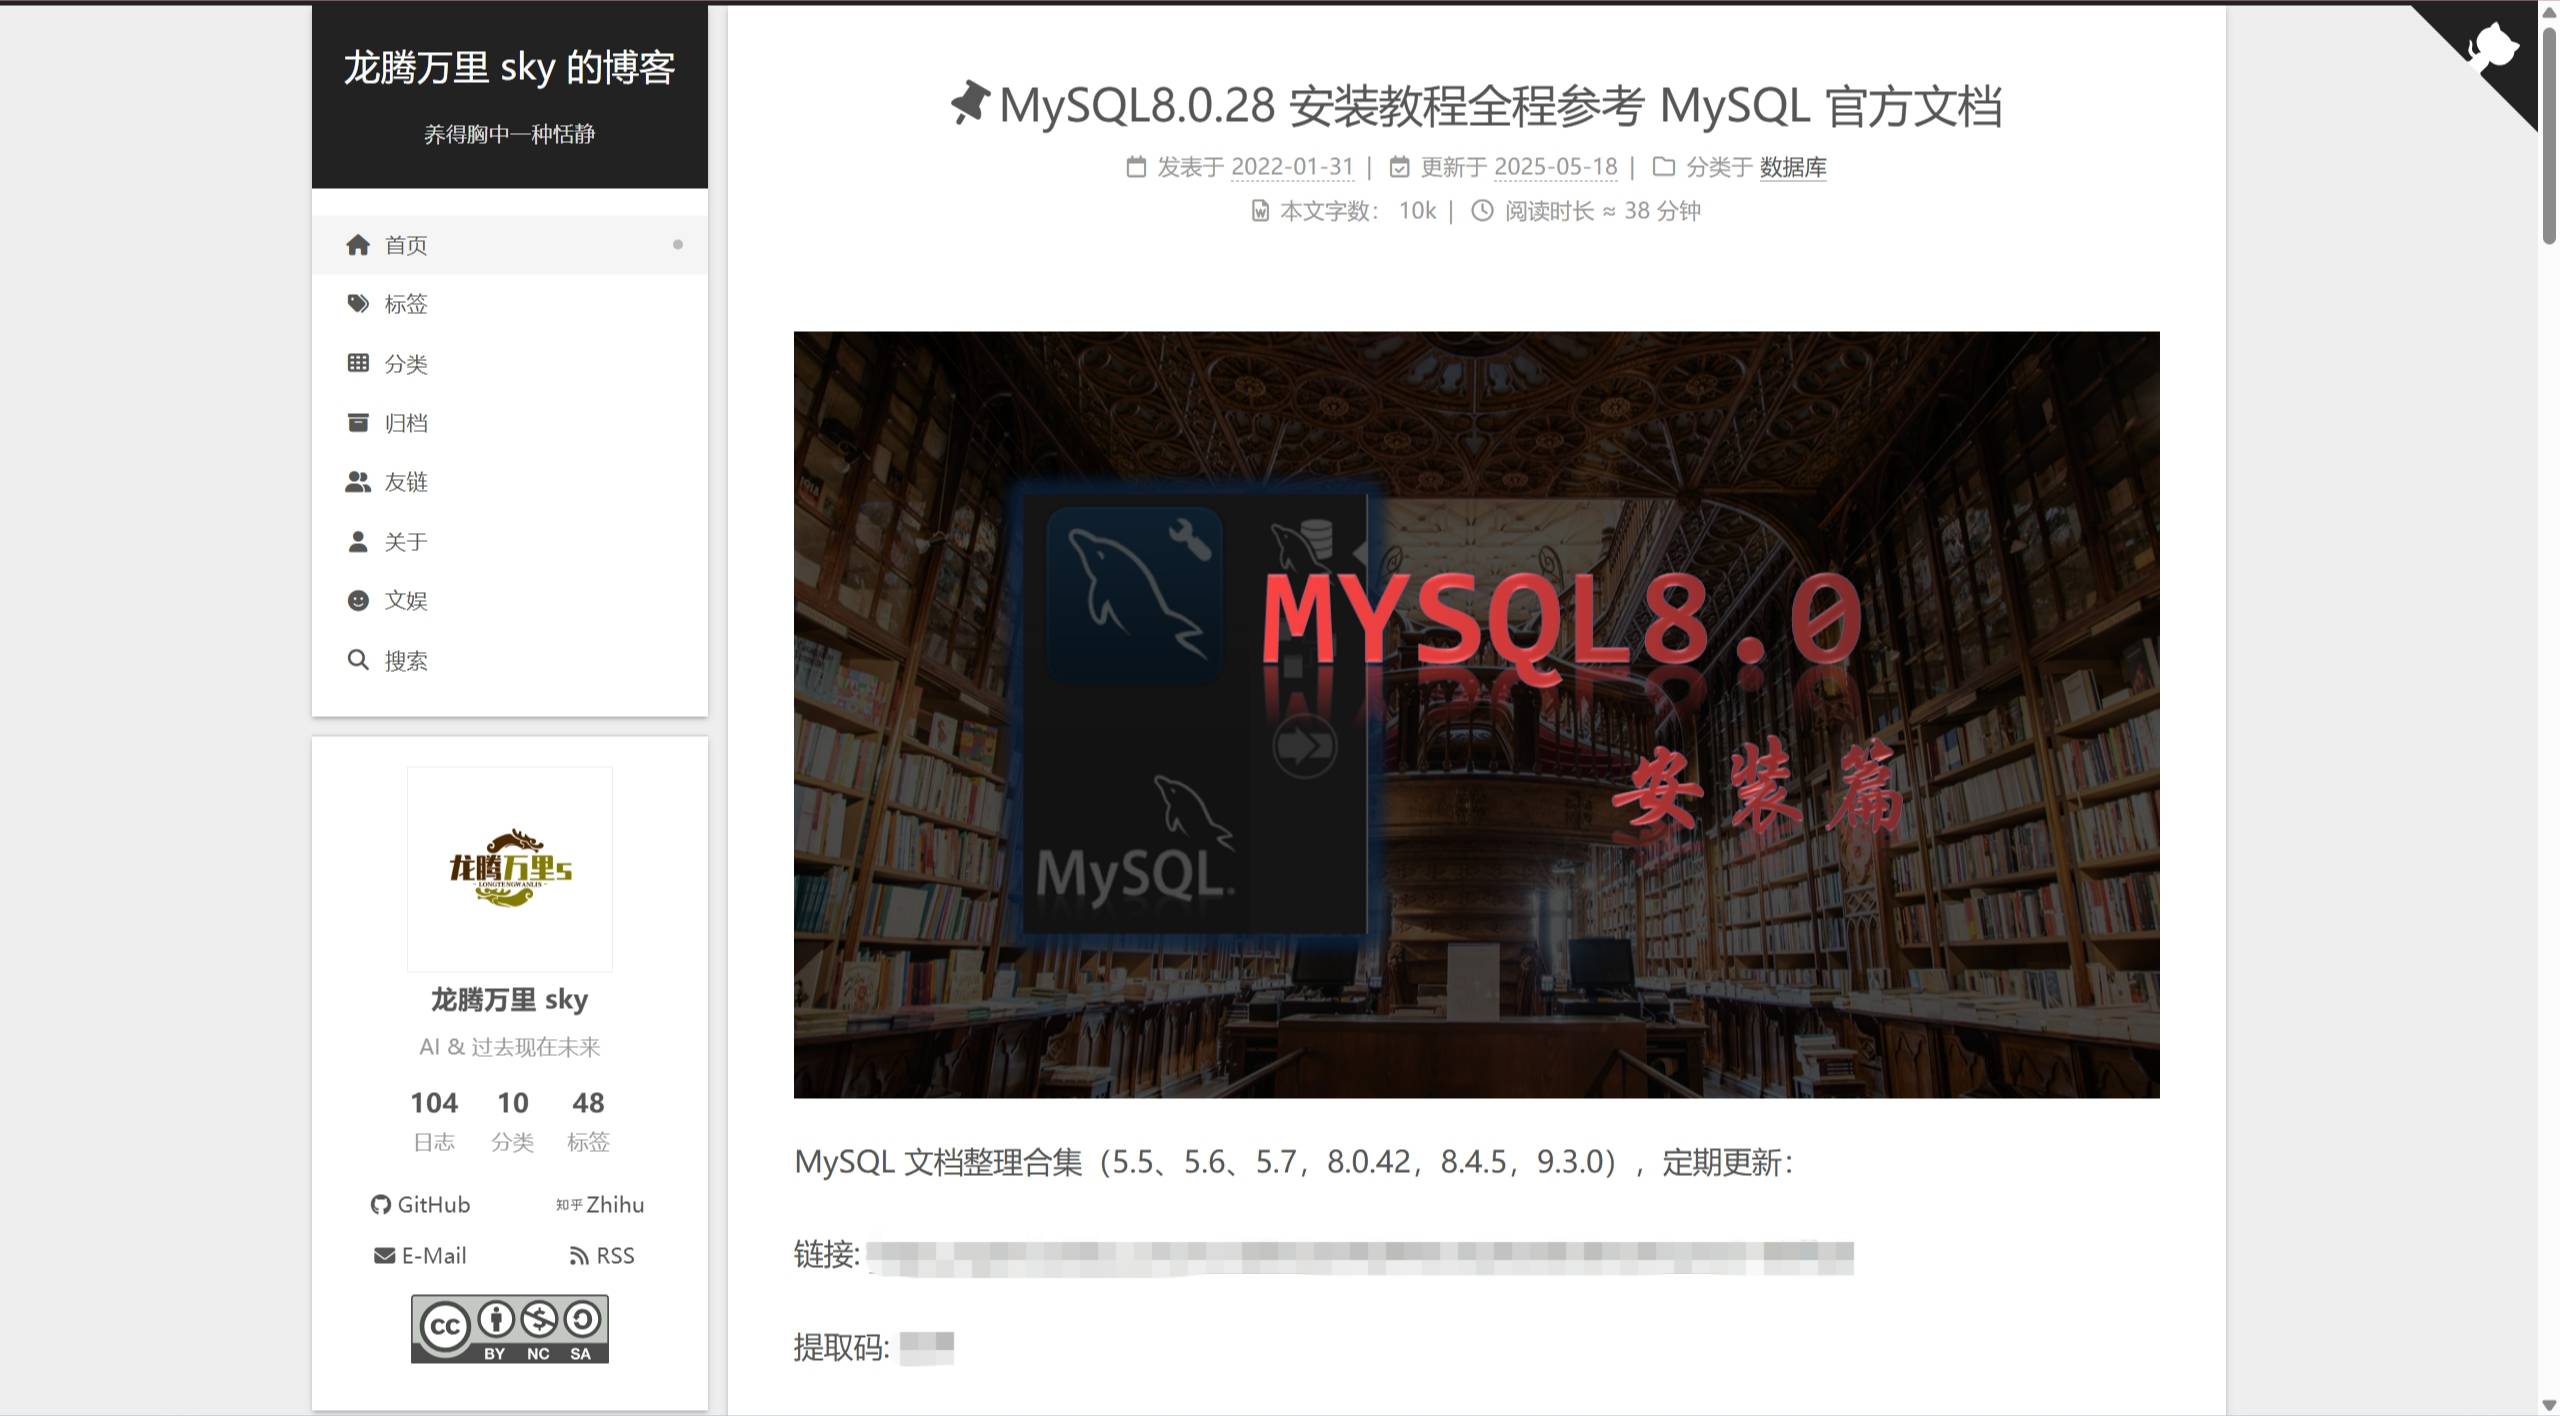Click the calendar icon before 发表于
Screen dimensions: 2560x1416
coord(1136,167)
